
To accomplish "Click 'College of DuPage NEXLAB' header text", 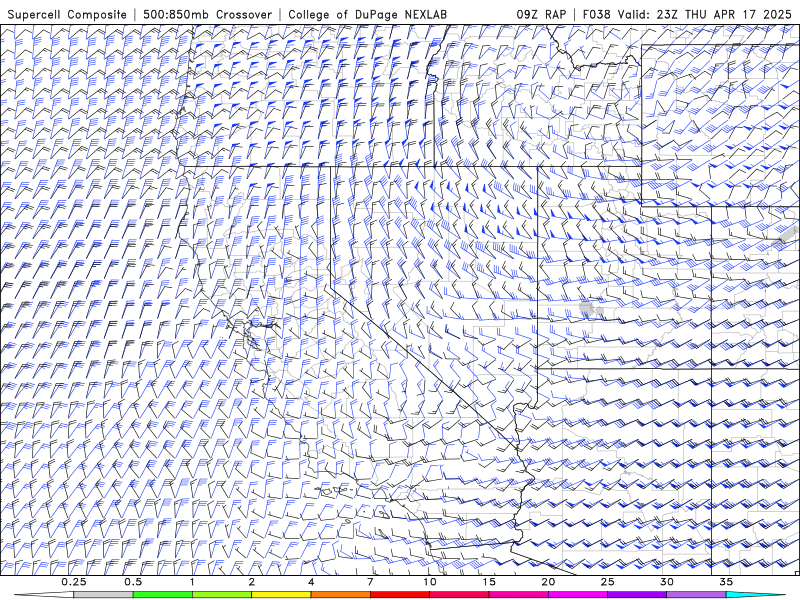I will pyautogui.click(x=367, y=14).
